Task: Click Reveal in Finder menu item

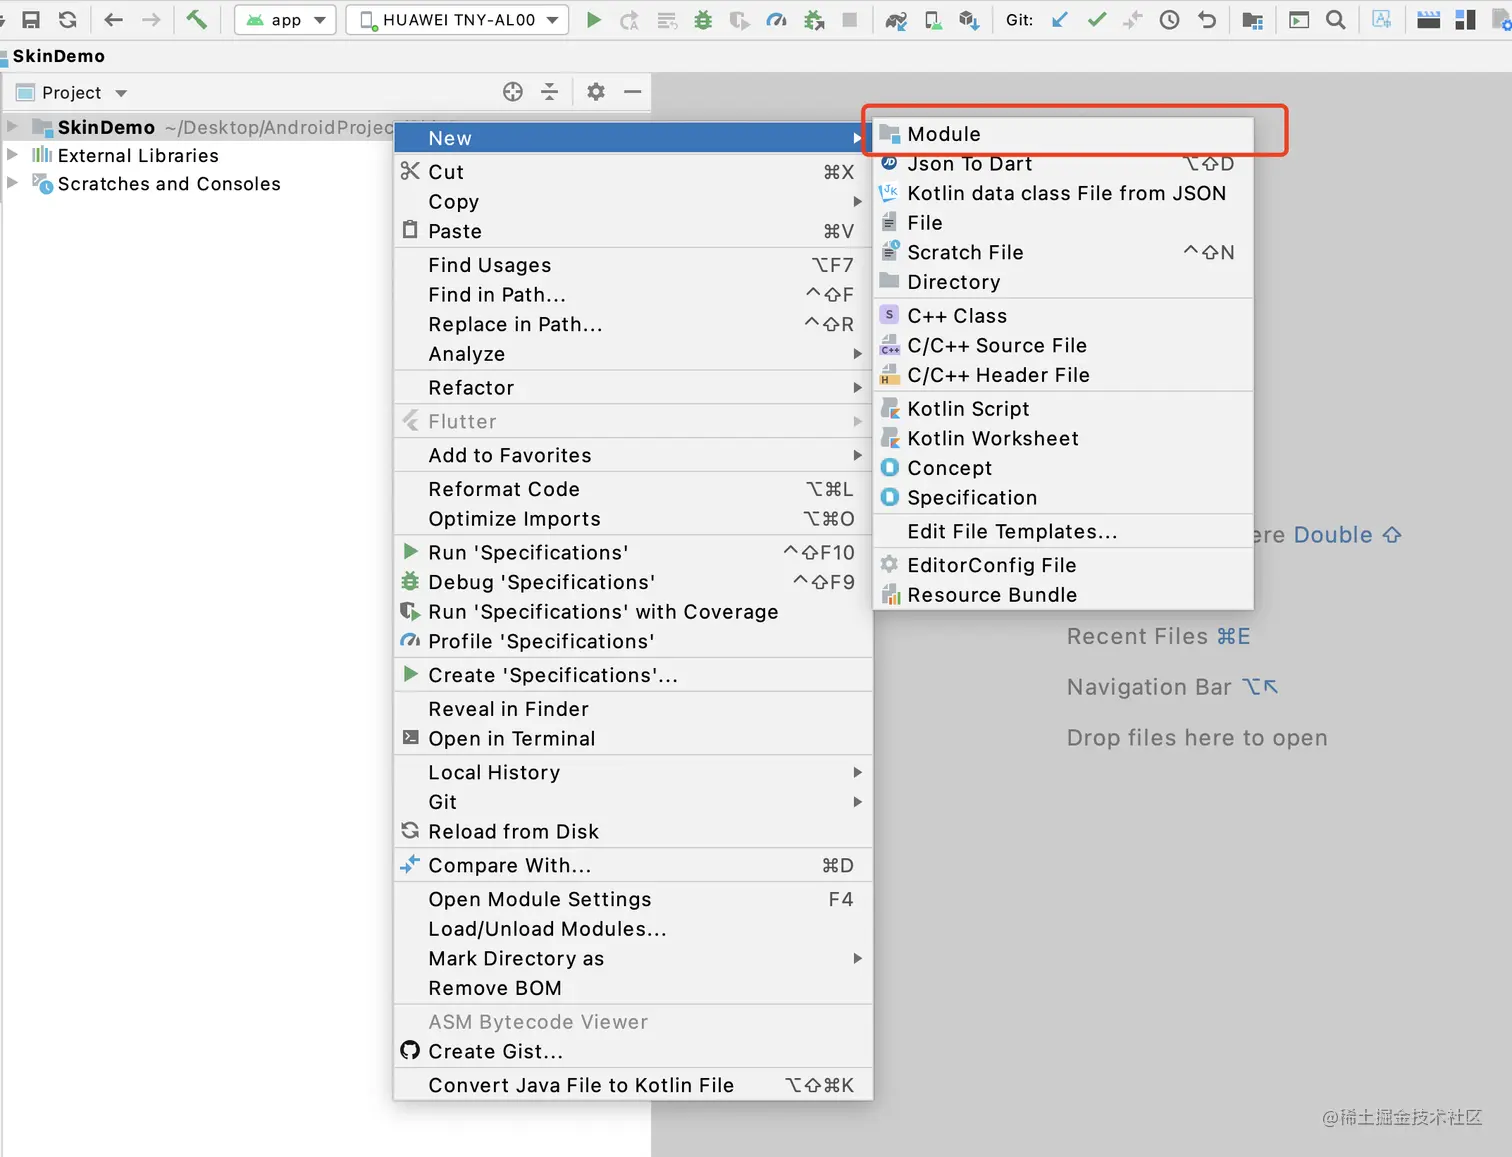Action: coord(634,709)
